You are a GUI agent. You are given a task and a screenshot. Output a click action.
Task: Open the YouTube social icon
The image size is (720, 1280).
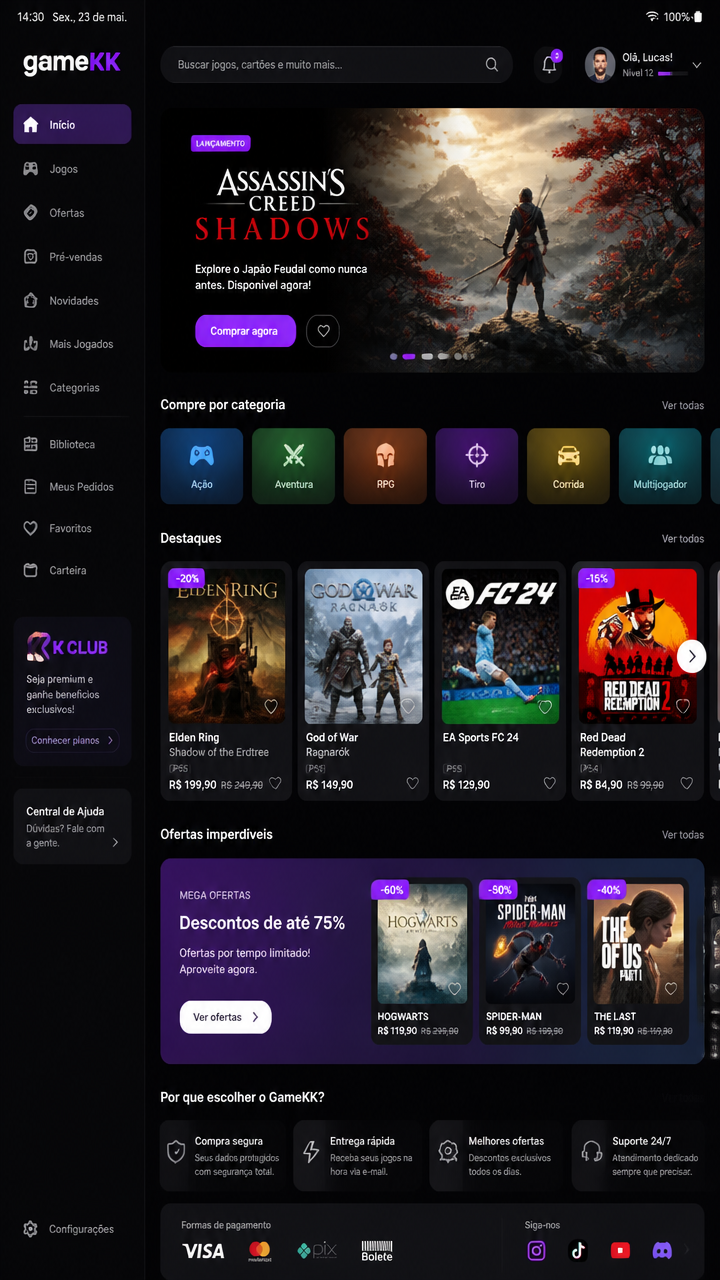620,1251
